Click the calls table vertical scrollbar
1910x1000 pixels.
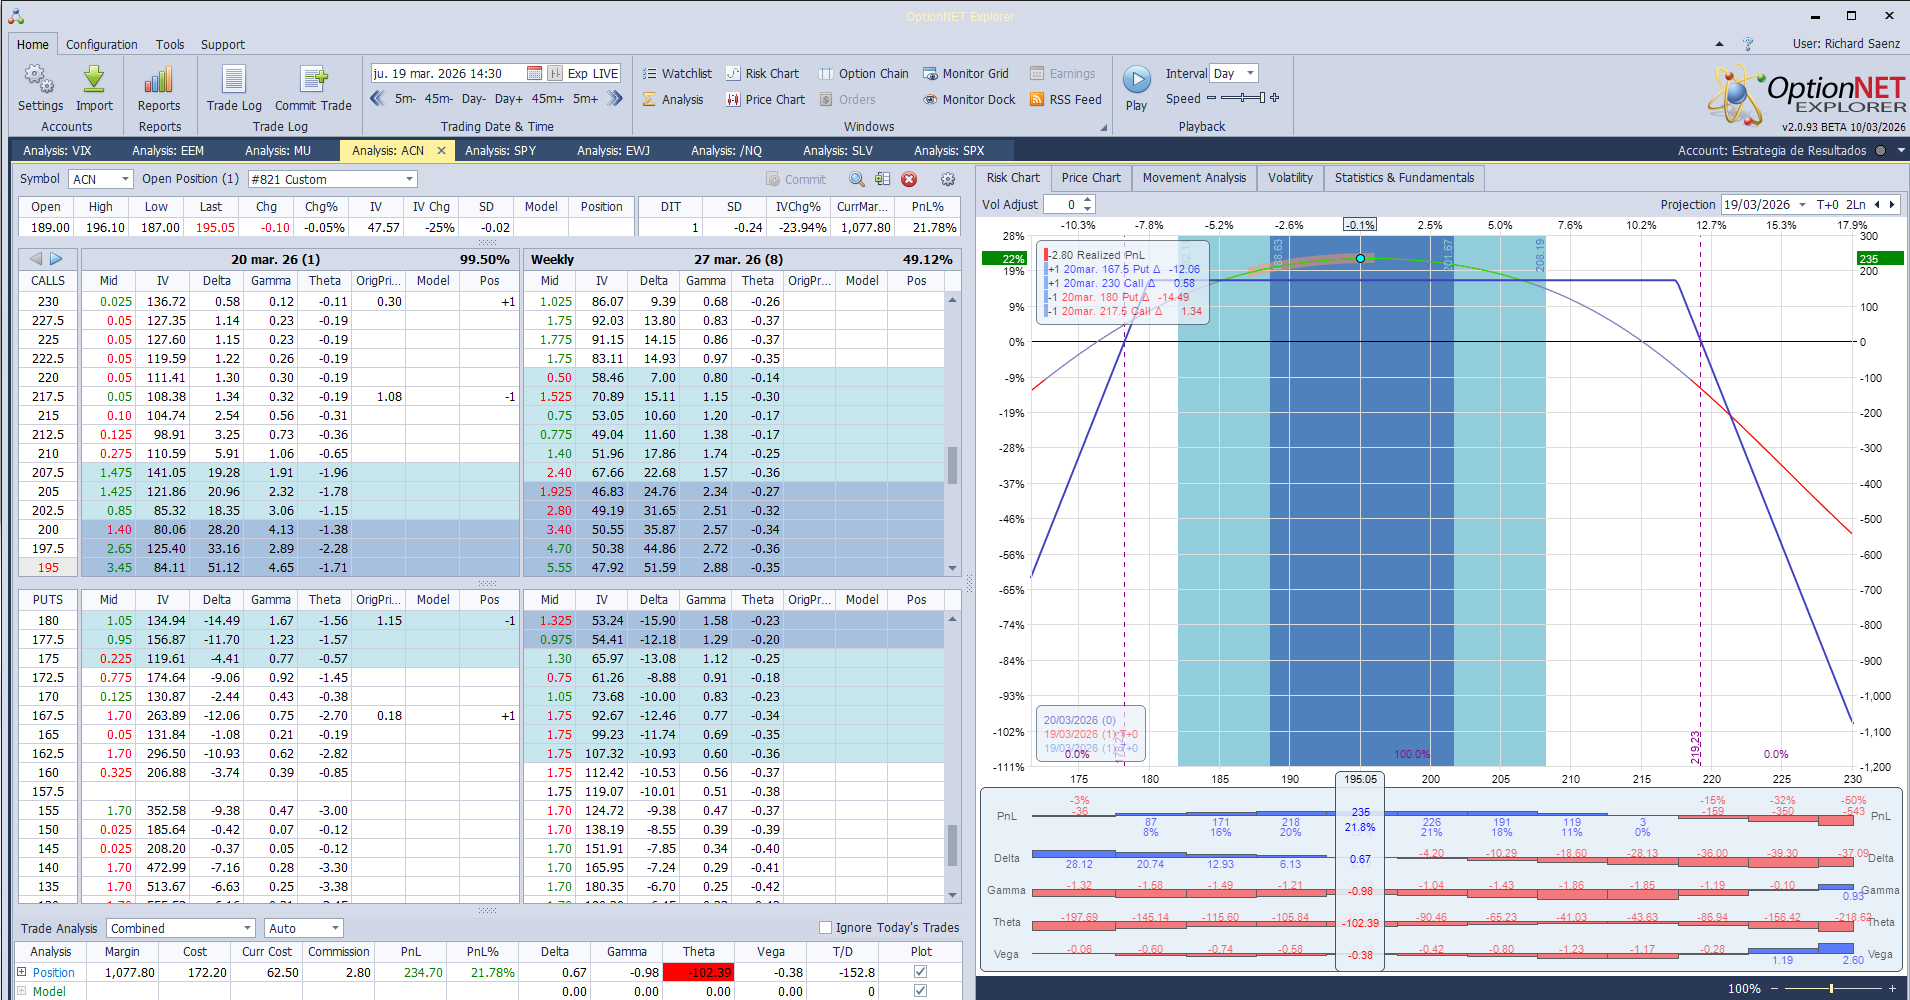click(x=952, y=434)
